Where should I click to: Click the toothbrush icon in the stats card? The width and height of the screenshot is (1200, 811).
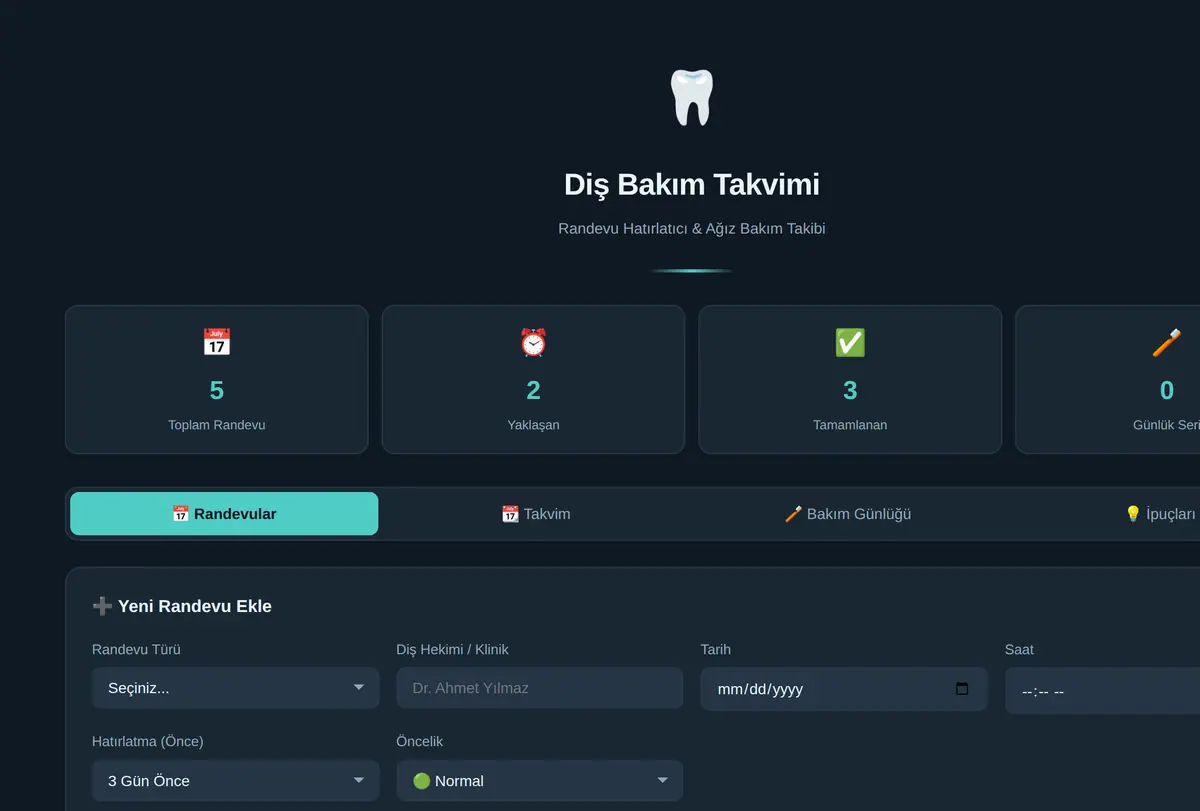click(x=1166, y=343)
